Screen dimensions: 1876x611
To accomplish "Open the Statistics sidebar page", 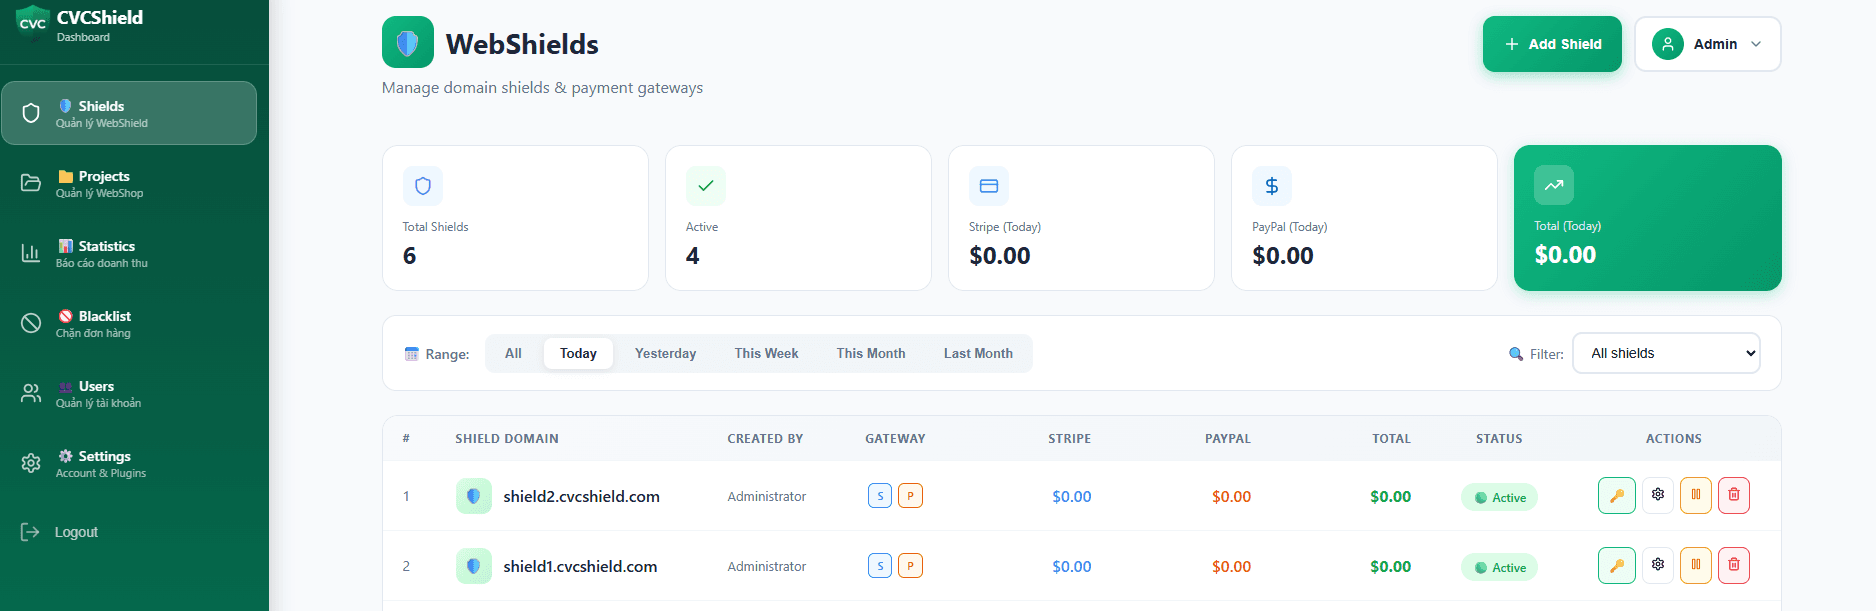I will 106,254.
